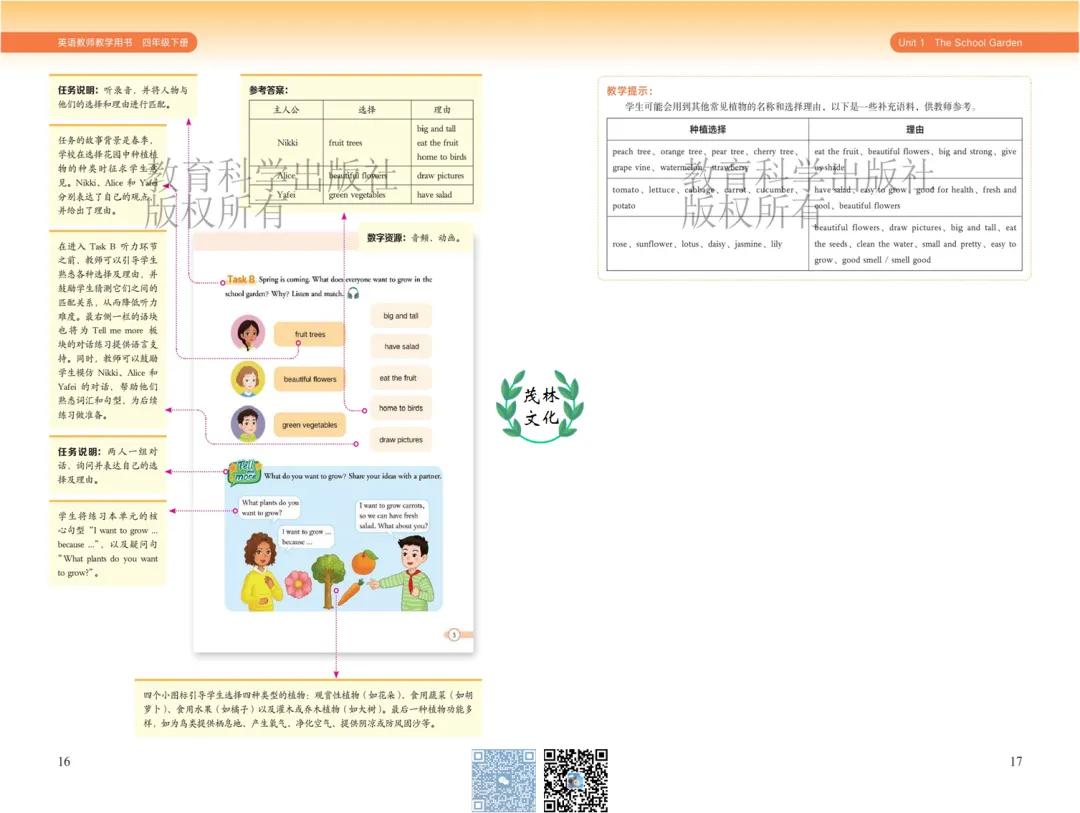Click the pink flower picture
The height and width of the screenshot is (813, 1080).
coord(298,584)
